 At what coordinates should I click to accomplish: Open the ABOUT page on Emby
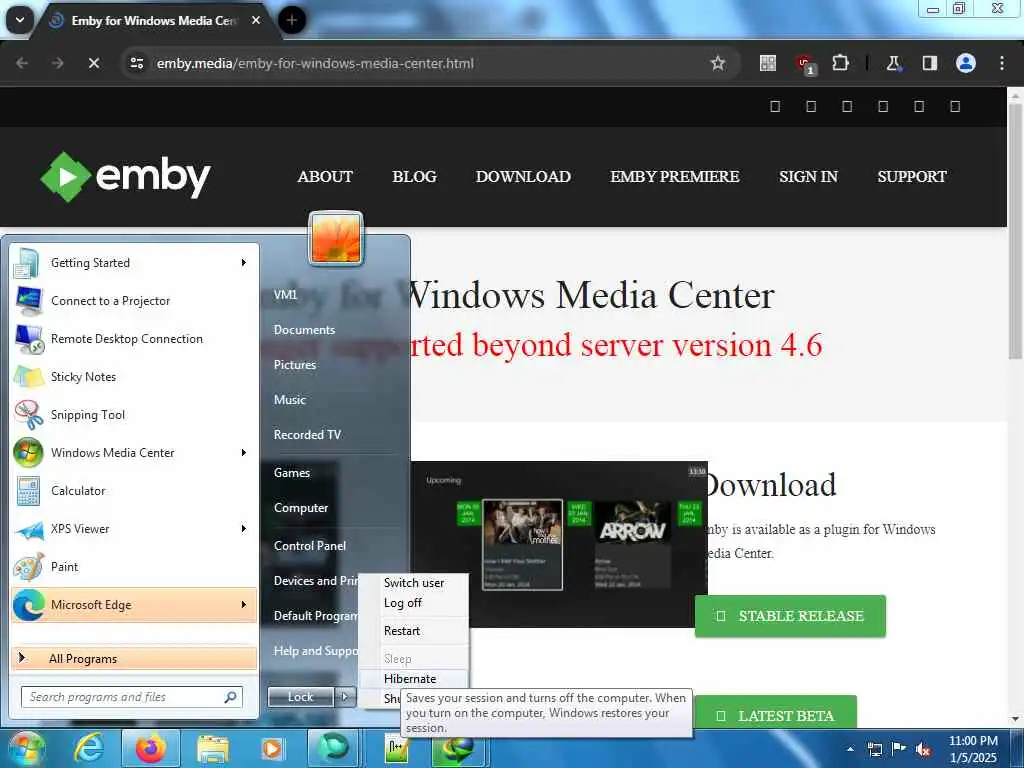coord(325,176)
